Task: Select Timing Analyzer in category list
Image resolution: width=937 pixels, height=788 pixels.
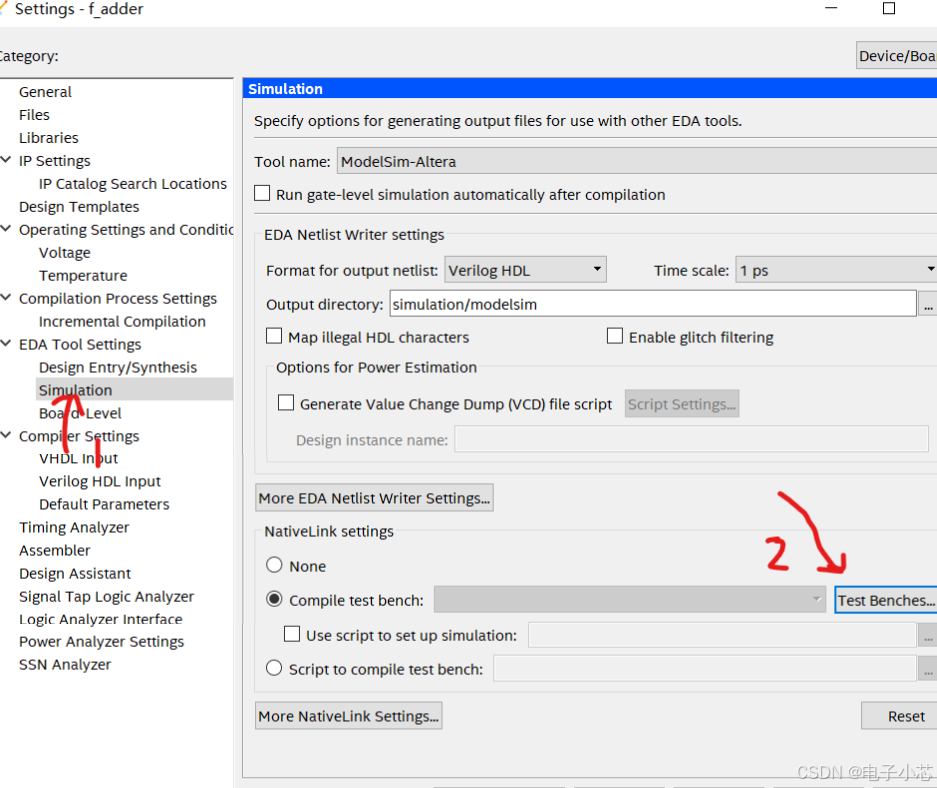Action: [x=74, y=527]
